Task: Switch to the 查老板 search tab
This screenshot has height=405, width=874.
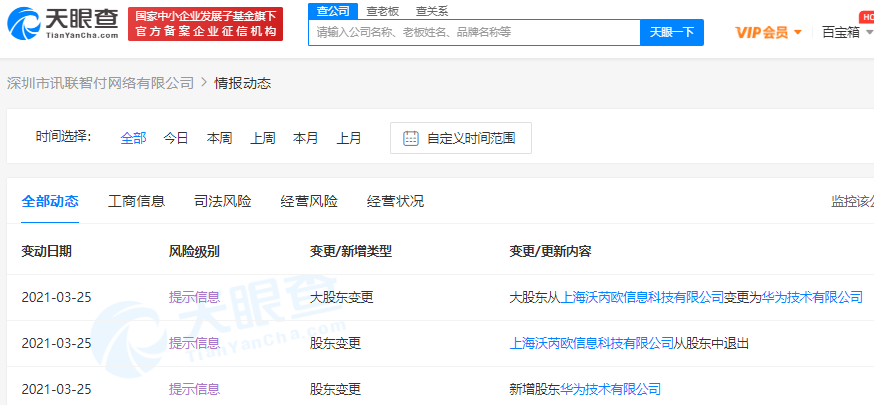Action: [383, 11]
